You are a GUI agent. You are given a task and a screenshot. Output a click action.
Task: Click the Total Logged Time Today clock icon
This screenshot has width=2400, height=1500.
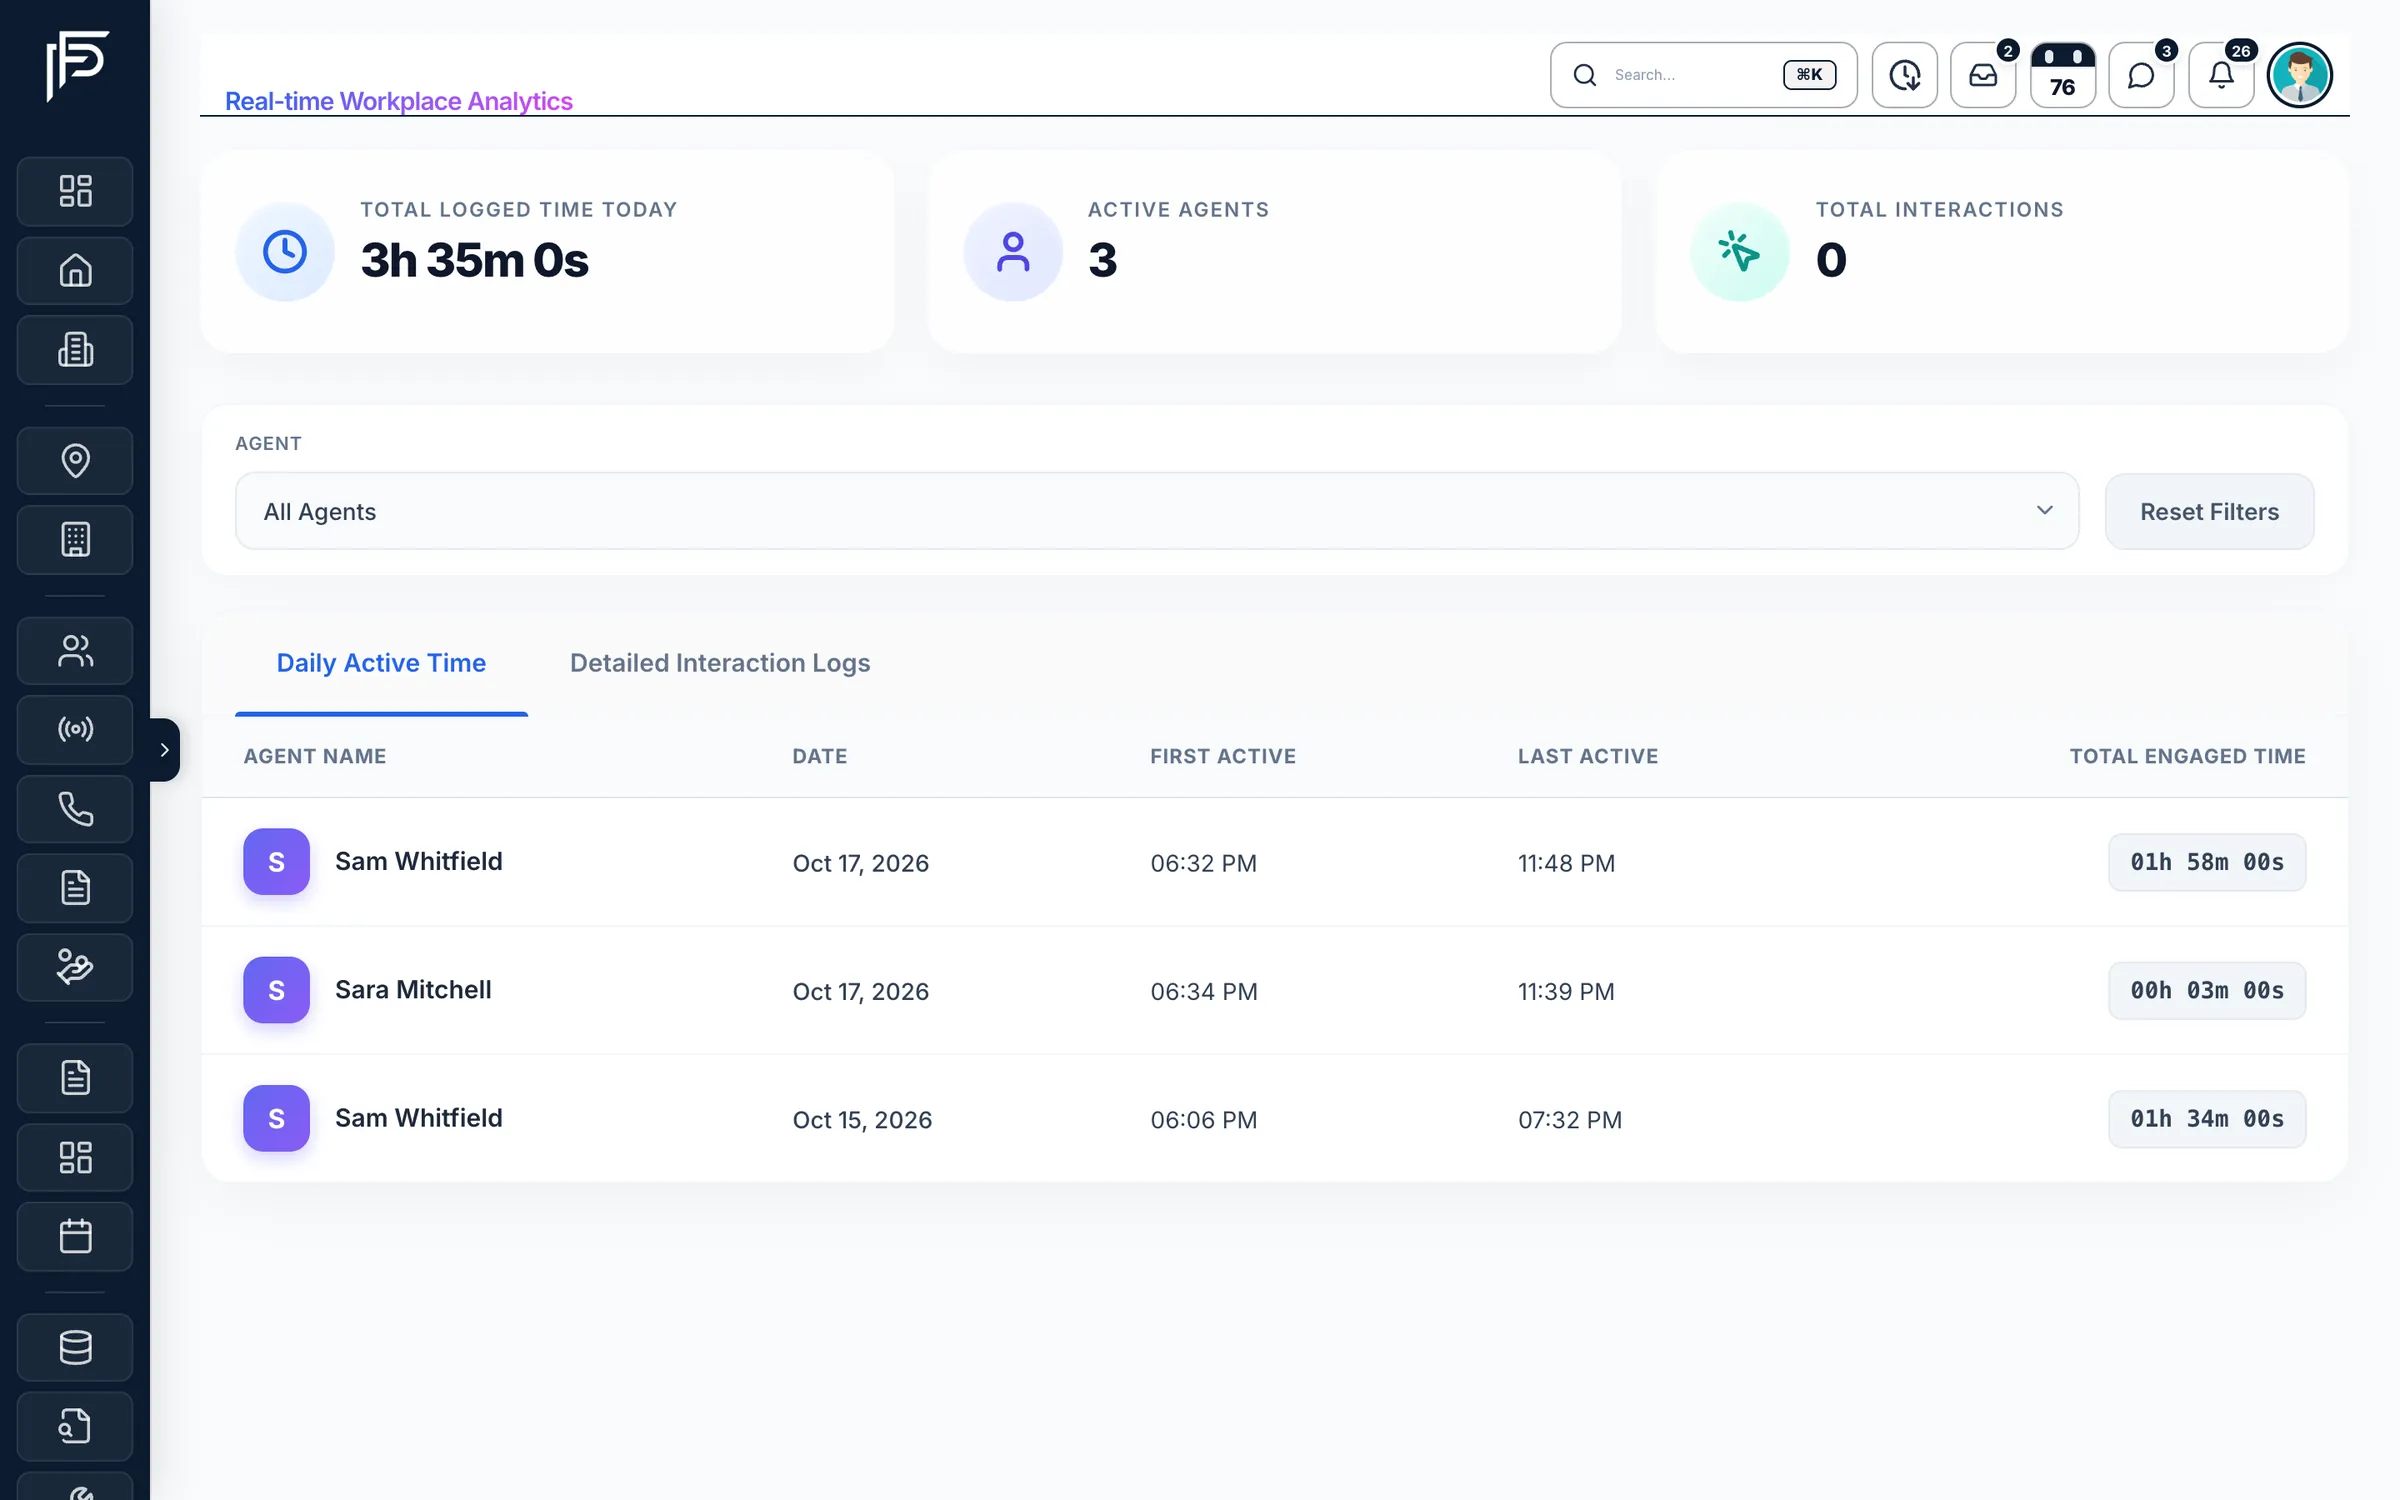pos(285,252)
